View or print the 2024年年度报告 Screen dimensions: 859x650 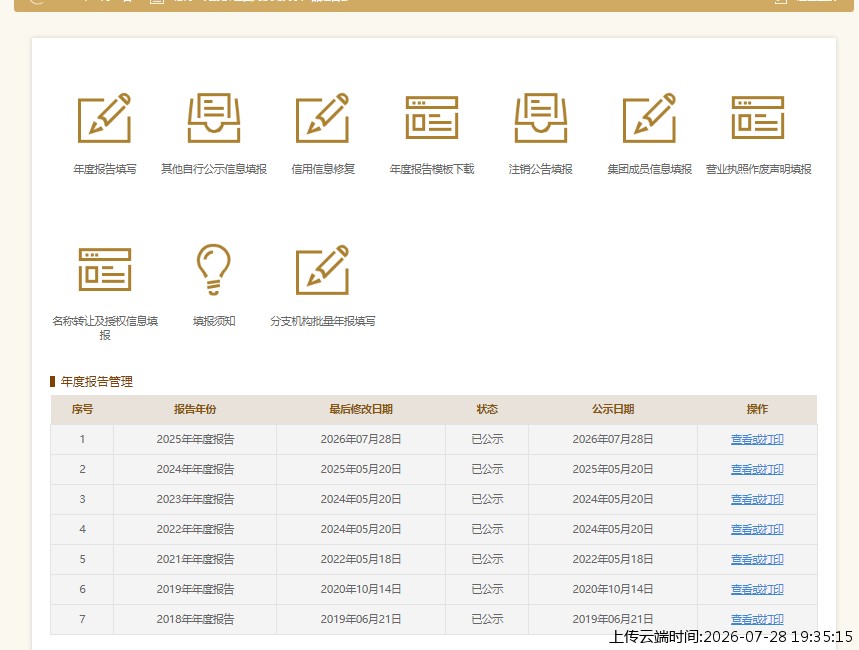757,470
